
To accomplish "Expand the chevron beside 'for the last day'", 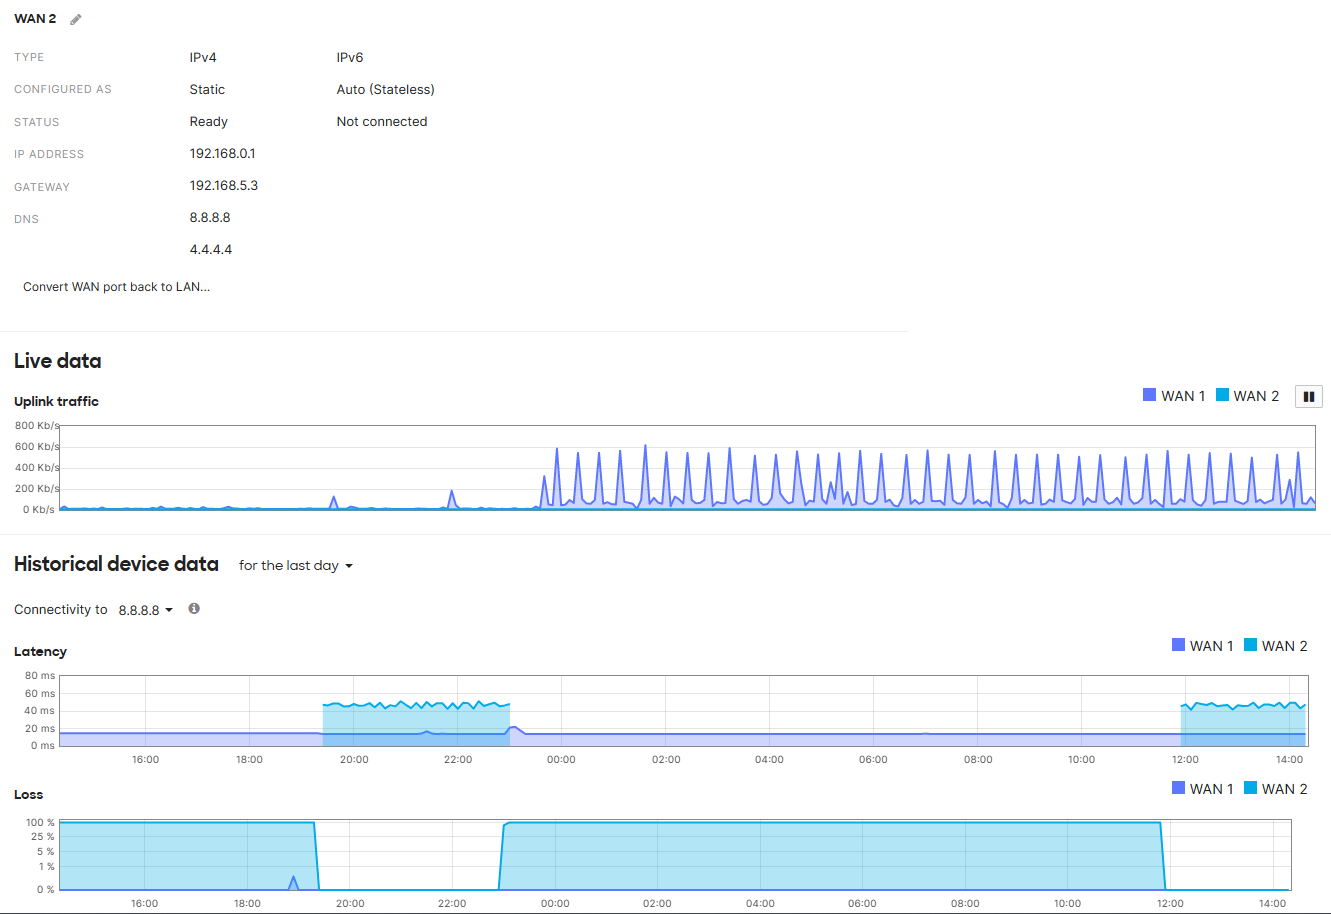I will pos(350,566).
